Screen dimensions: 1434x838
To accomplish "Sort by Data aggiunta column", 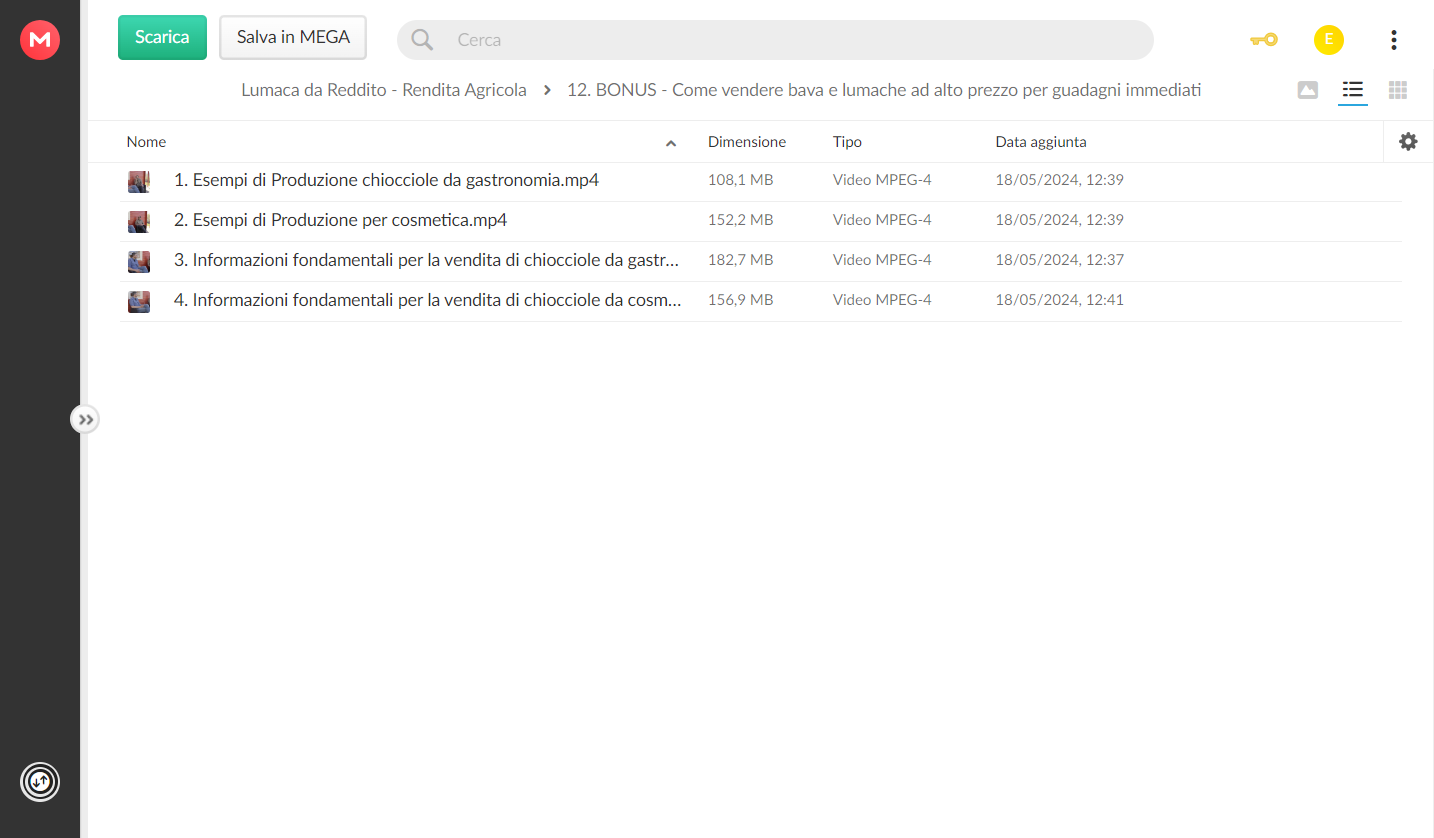I will point(1041,142).
